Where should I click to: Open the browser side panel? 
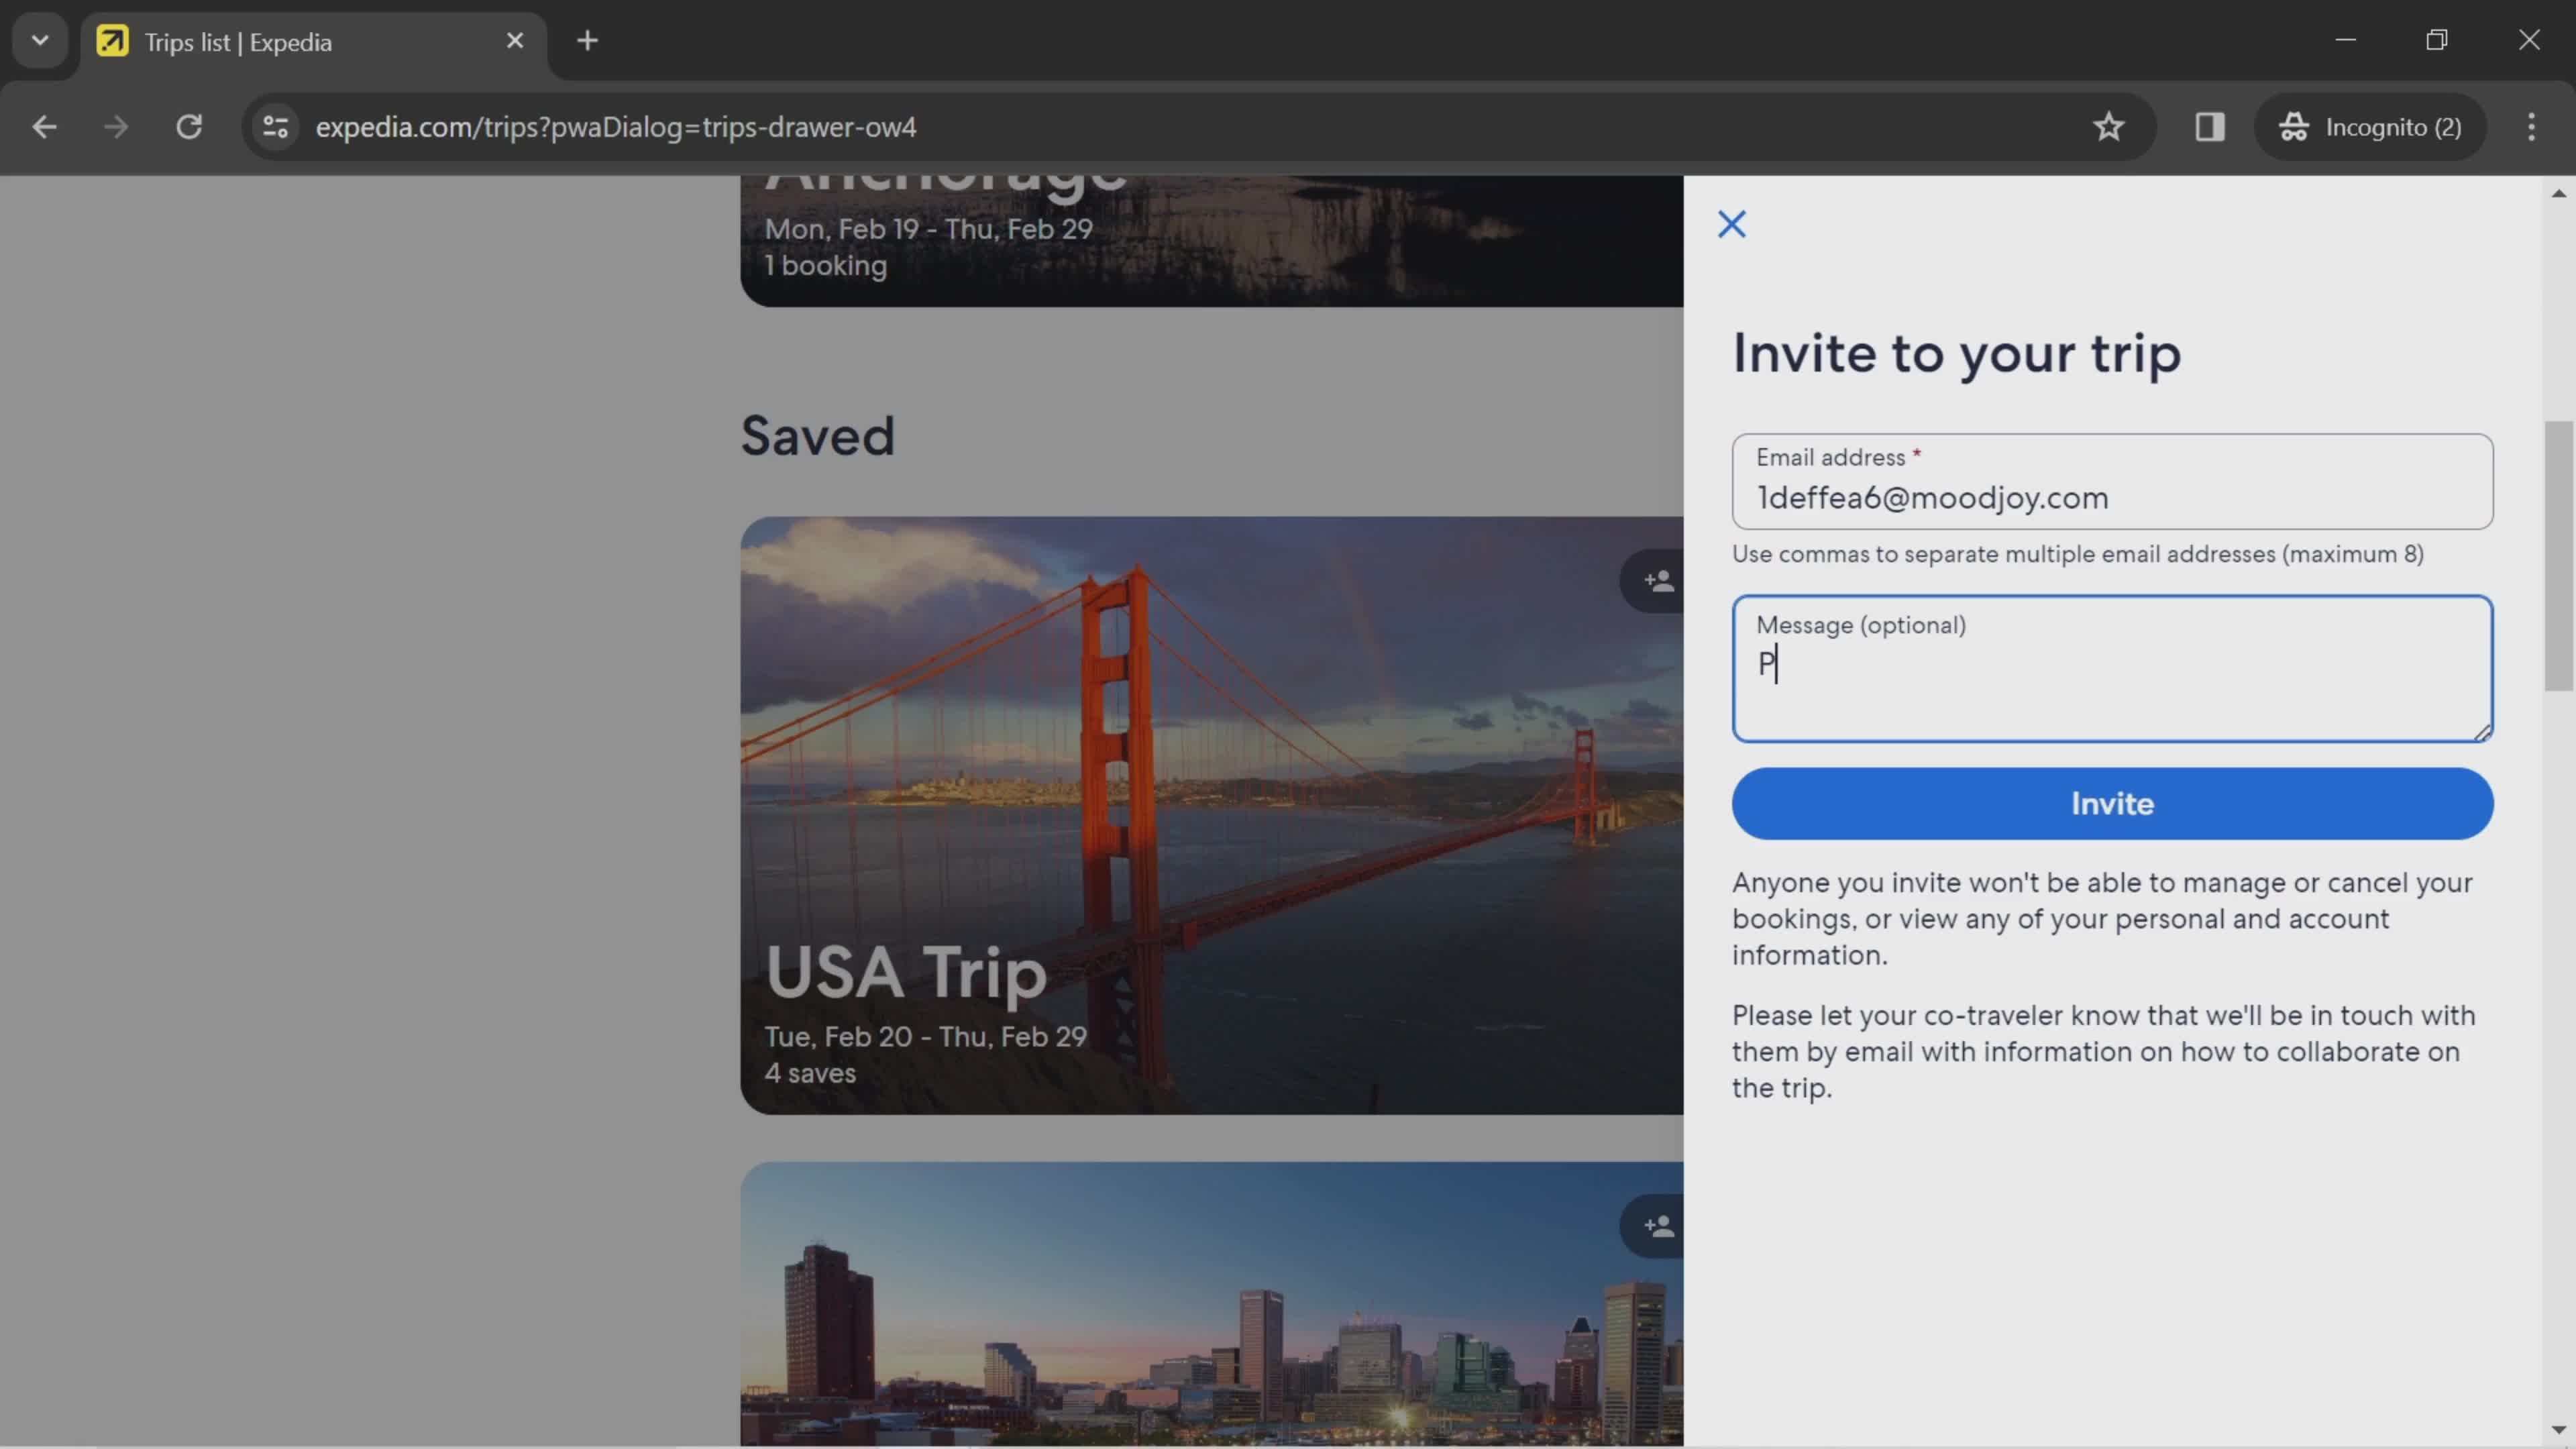pyautogui.click(x=2209, y=127)
